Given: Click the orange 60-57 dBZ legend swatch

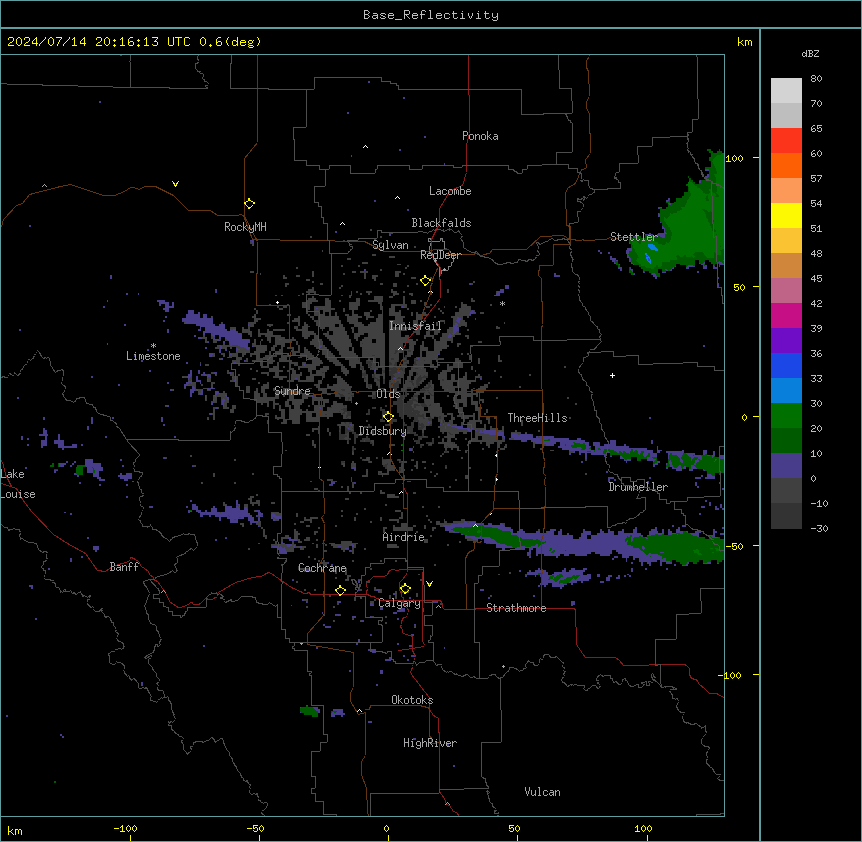Looking at the screenshot, I should coord(786,165).
